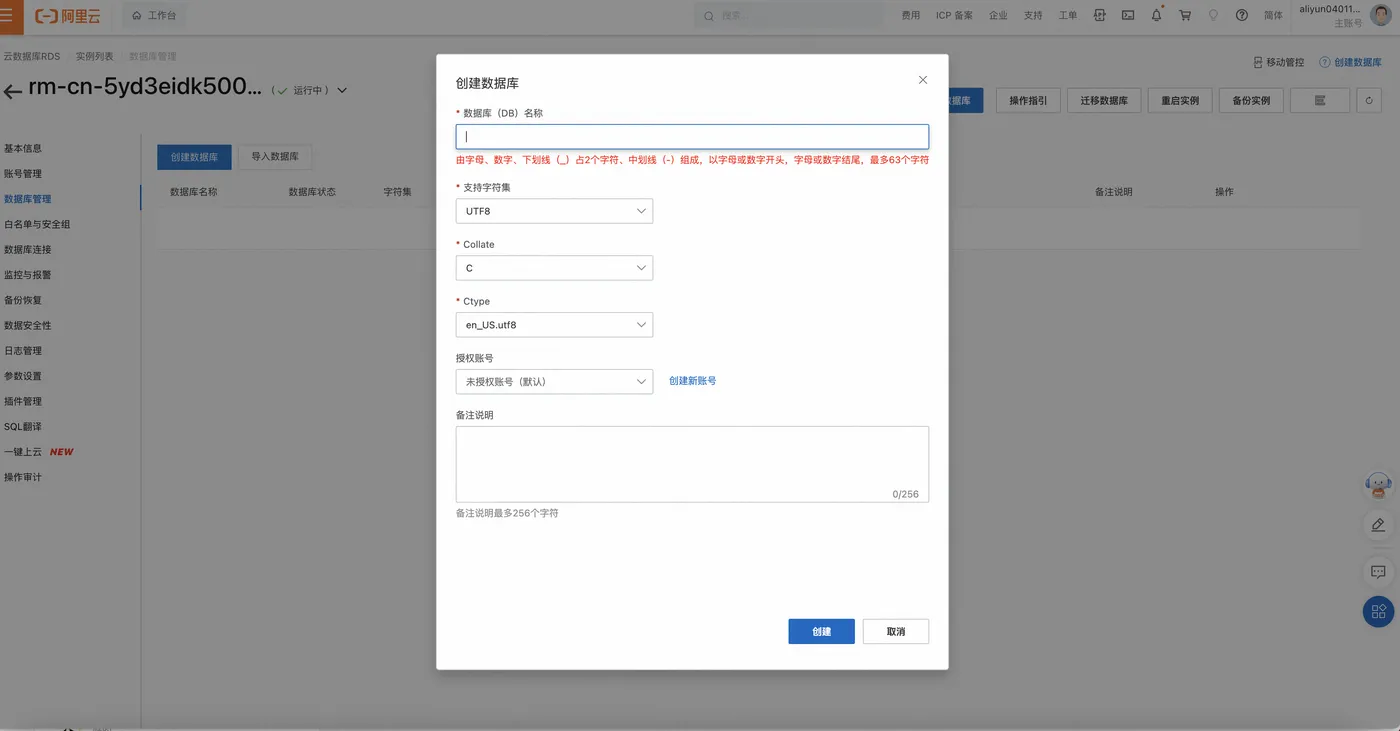Click the list-view icon button

1320,101
